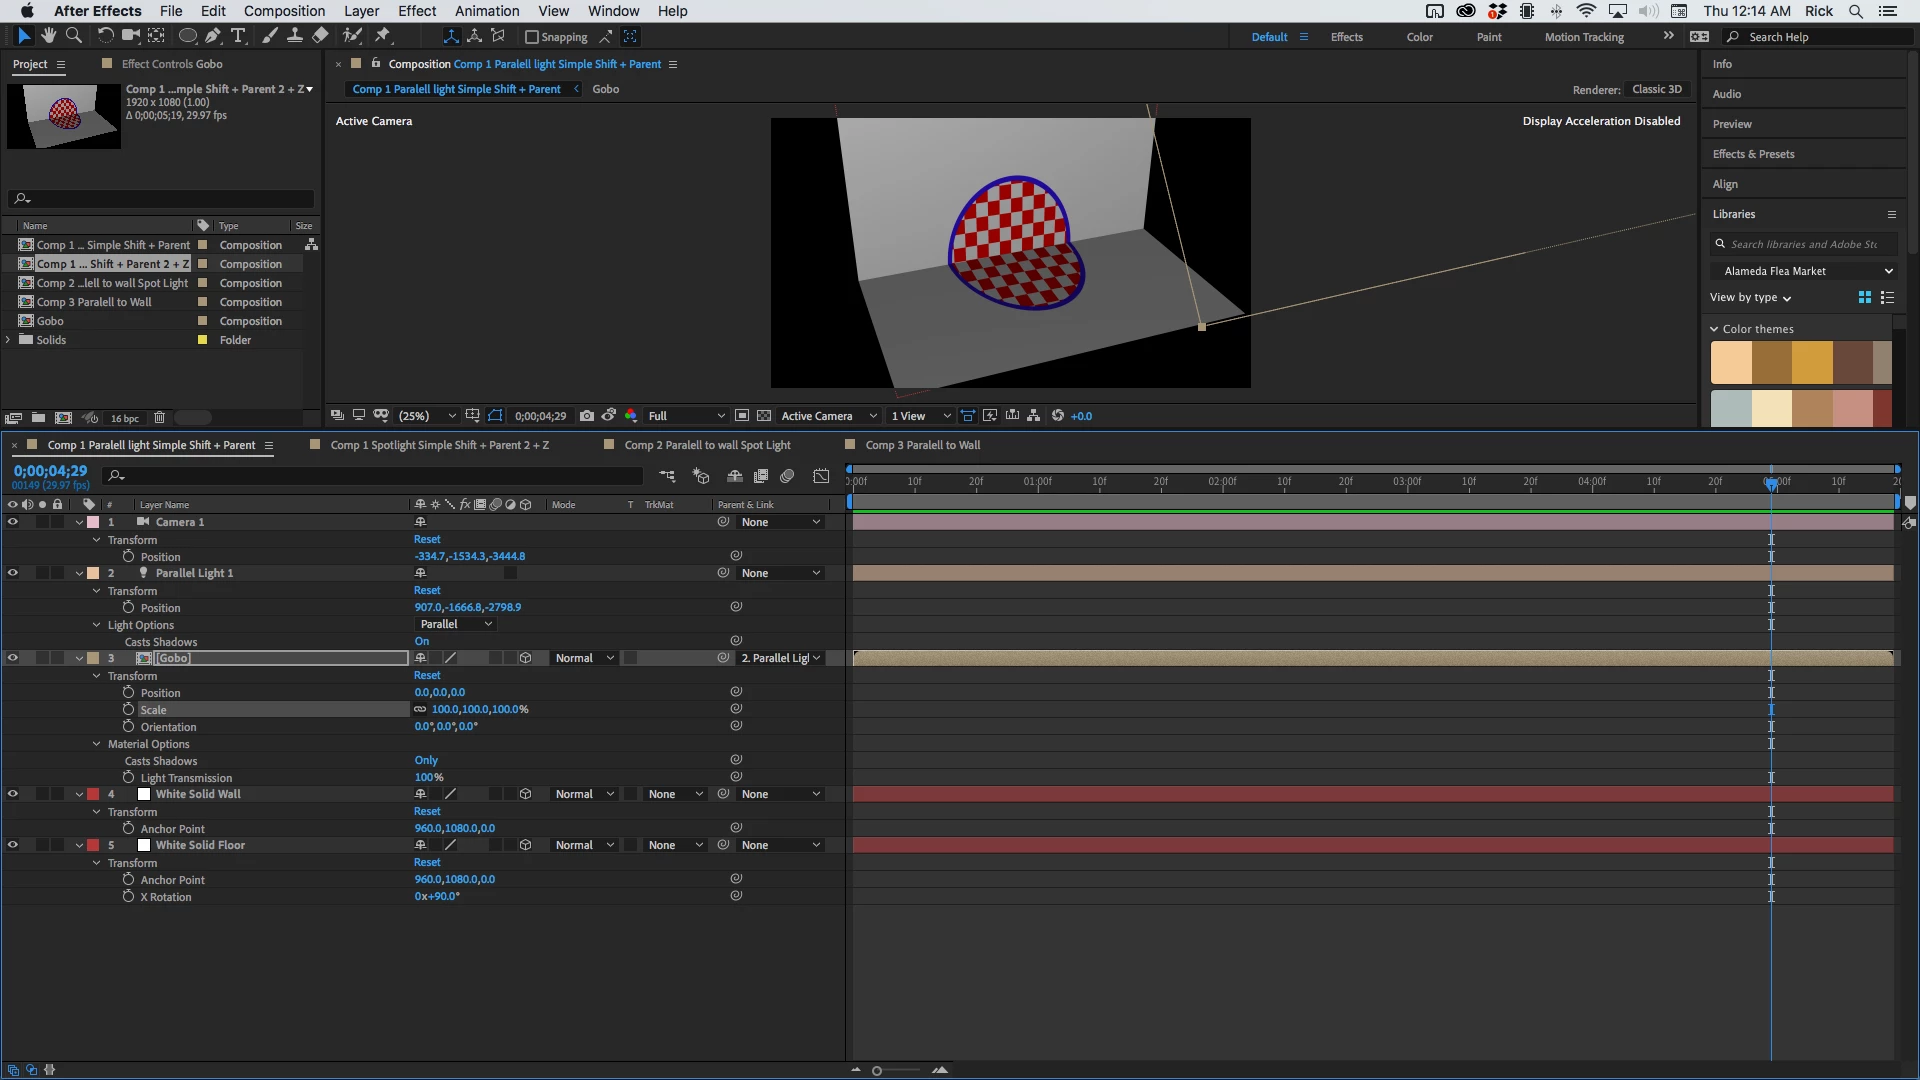Select the Hand tool

click(48, 36)
